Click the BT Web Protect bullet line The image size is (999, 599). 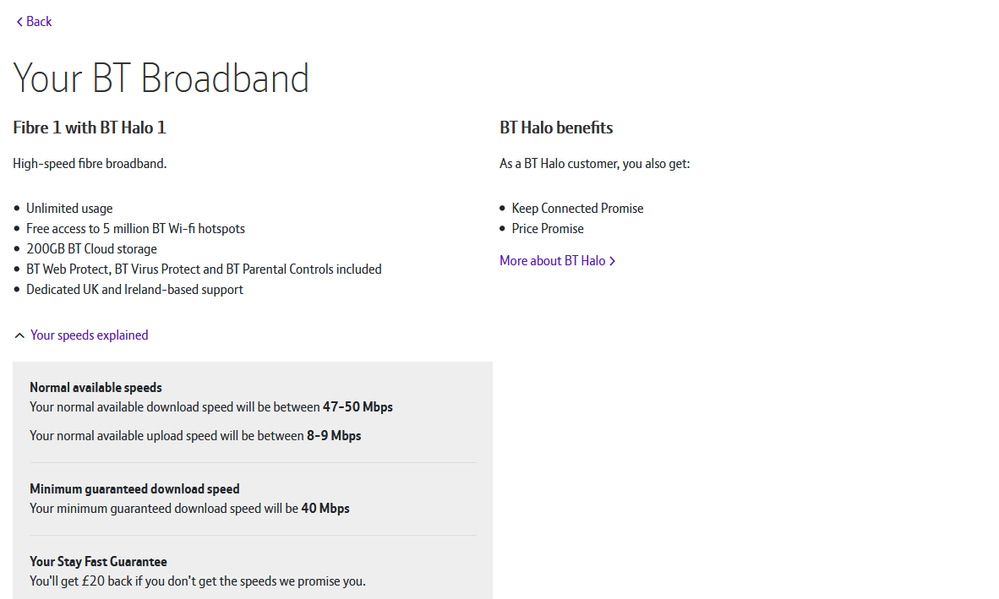pyautogui.click(x=203, y=269)
